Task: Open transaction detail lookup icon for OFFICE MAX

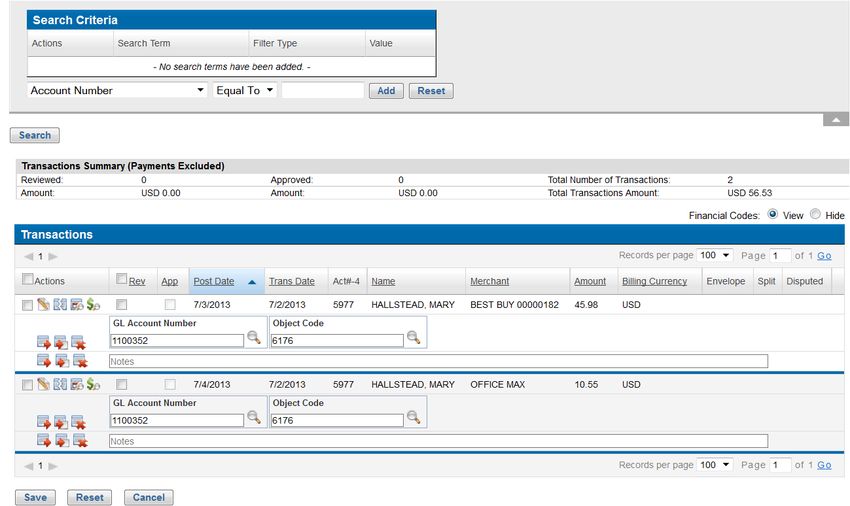Action: pyautogui.click(x=77, y=384)
